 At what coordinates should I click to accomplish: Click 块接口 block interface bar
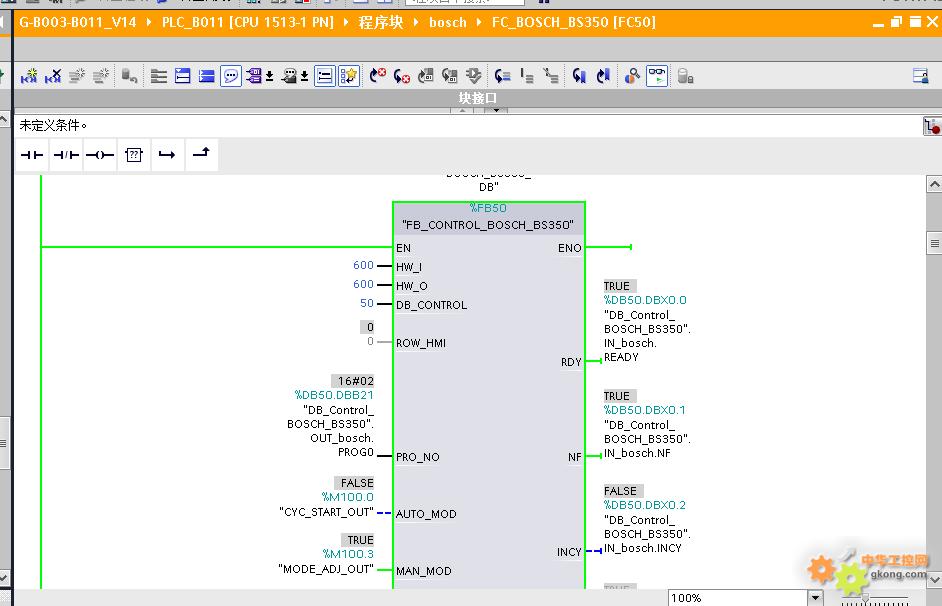tap(478, 98)
